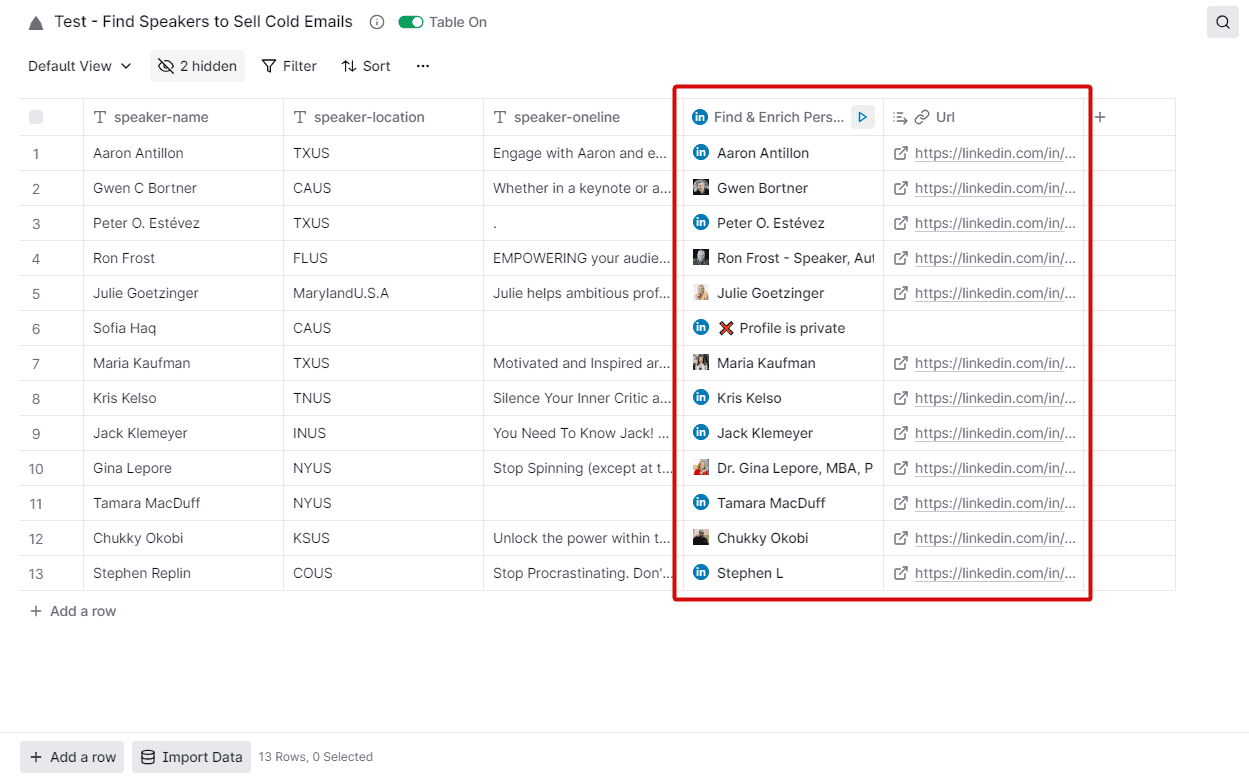Check the select-all rows checkbox in header
The width and height of the screenshot is (1249, 781).
pyautogui.click(x=36, y=117)
